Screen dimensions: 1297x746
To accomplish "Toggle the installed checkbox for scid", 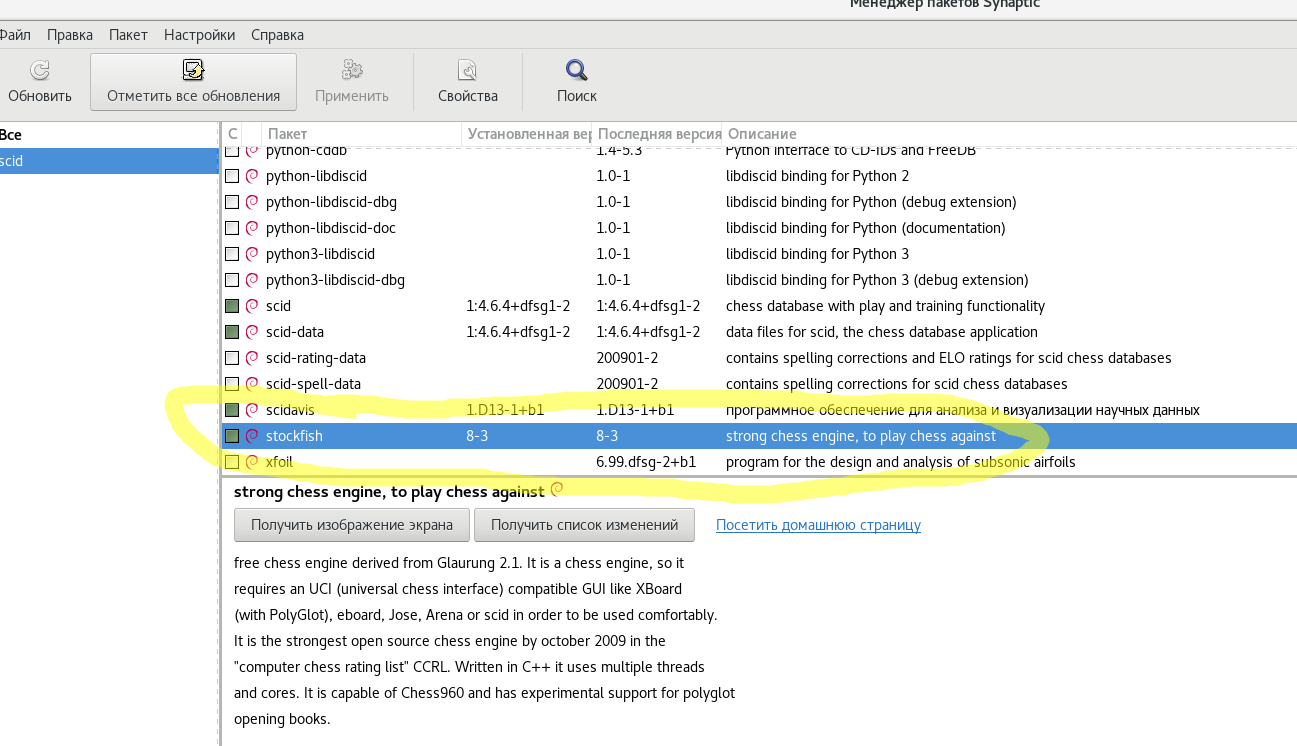I will (x=232, y=306).
